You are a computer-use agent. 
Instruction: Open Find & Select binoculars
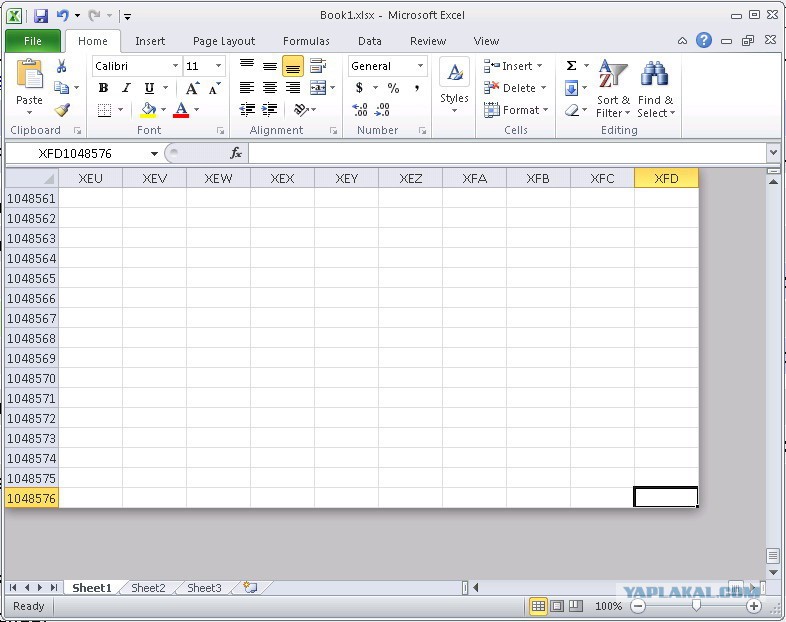pos(656,89)
